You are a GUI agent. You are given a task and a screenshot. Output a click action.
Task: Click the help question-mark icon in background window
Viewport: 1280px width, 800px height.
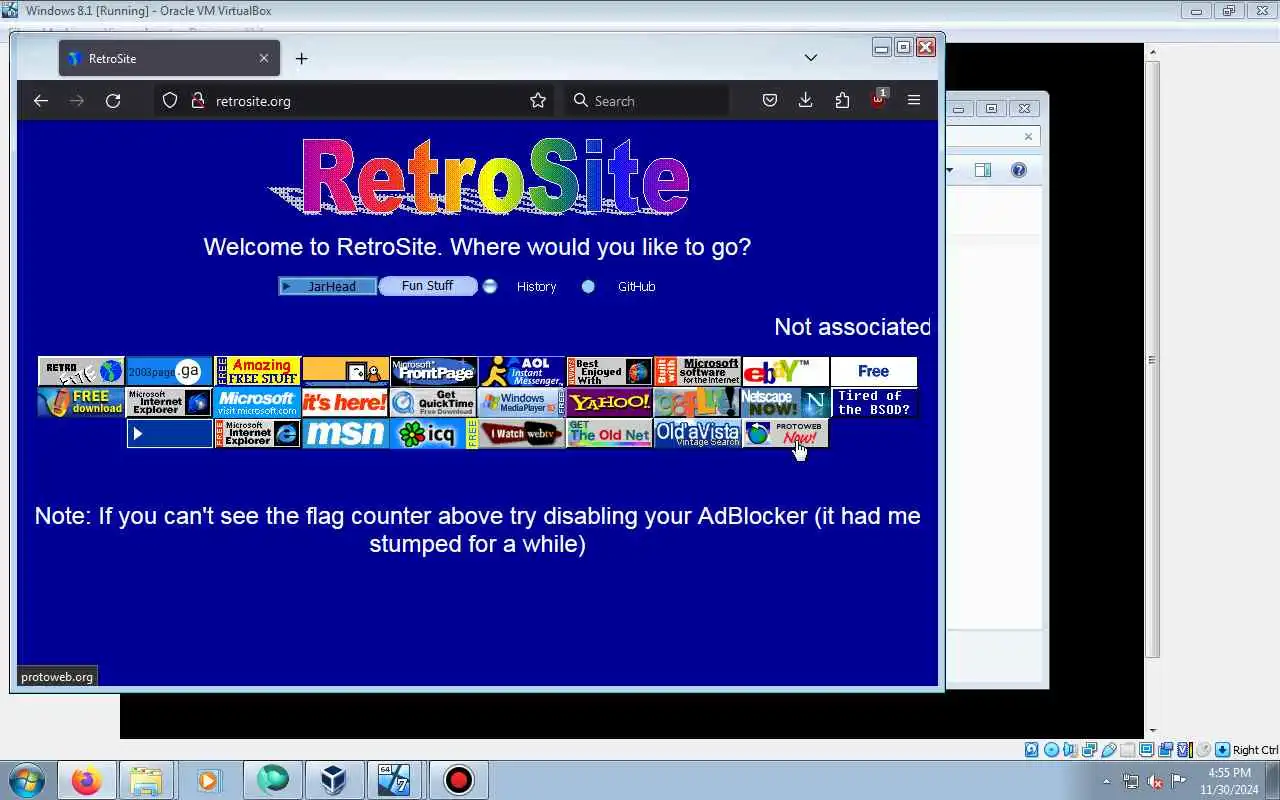click(1018, 170)
